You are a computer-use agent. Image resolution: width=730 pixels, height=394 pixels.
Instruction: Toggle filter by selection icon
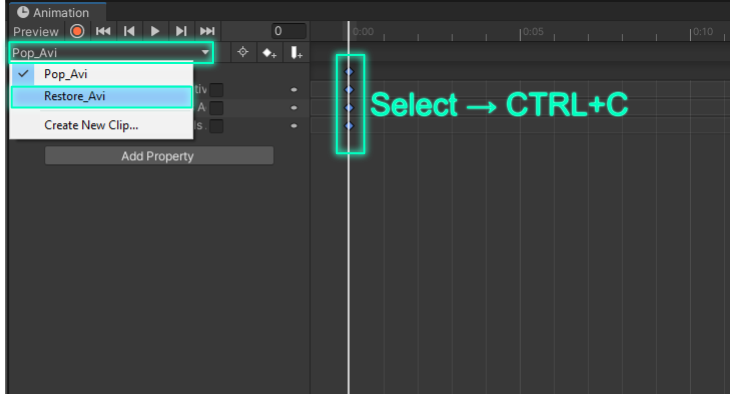click(243, 52)
